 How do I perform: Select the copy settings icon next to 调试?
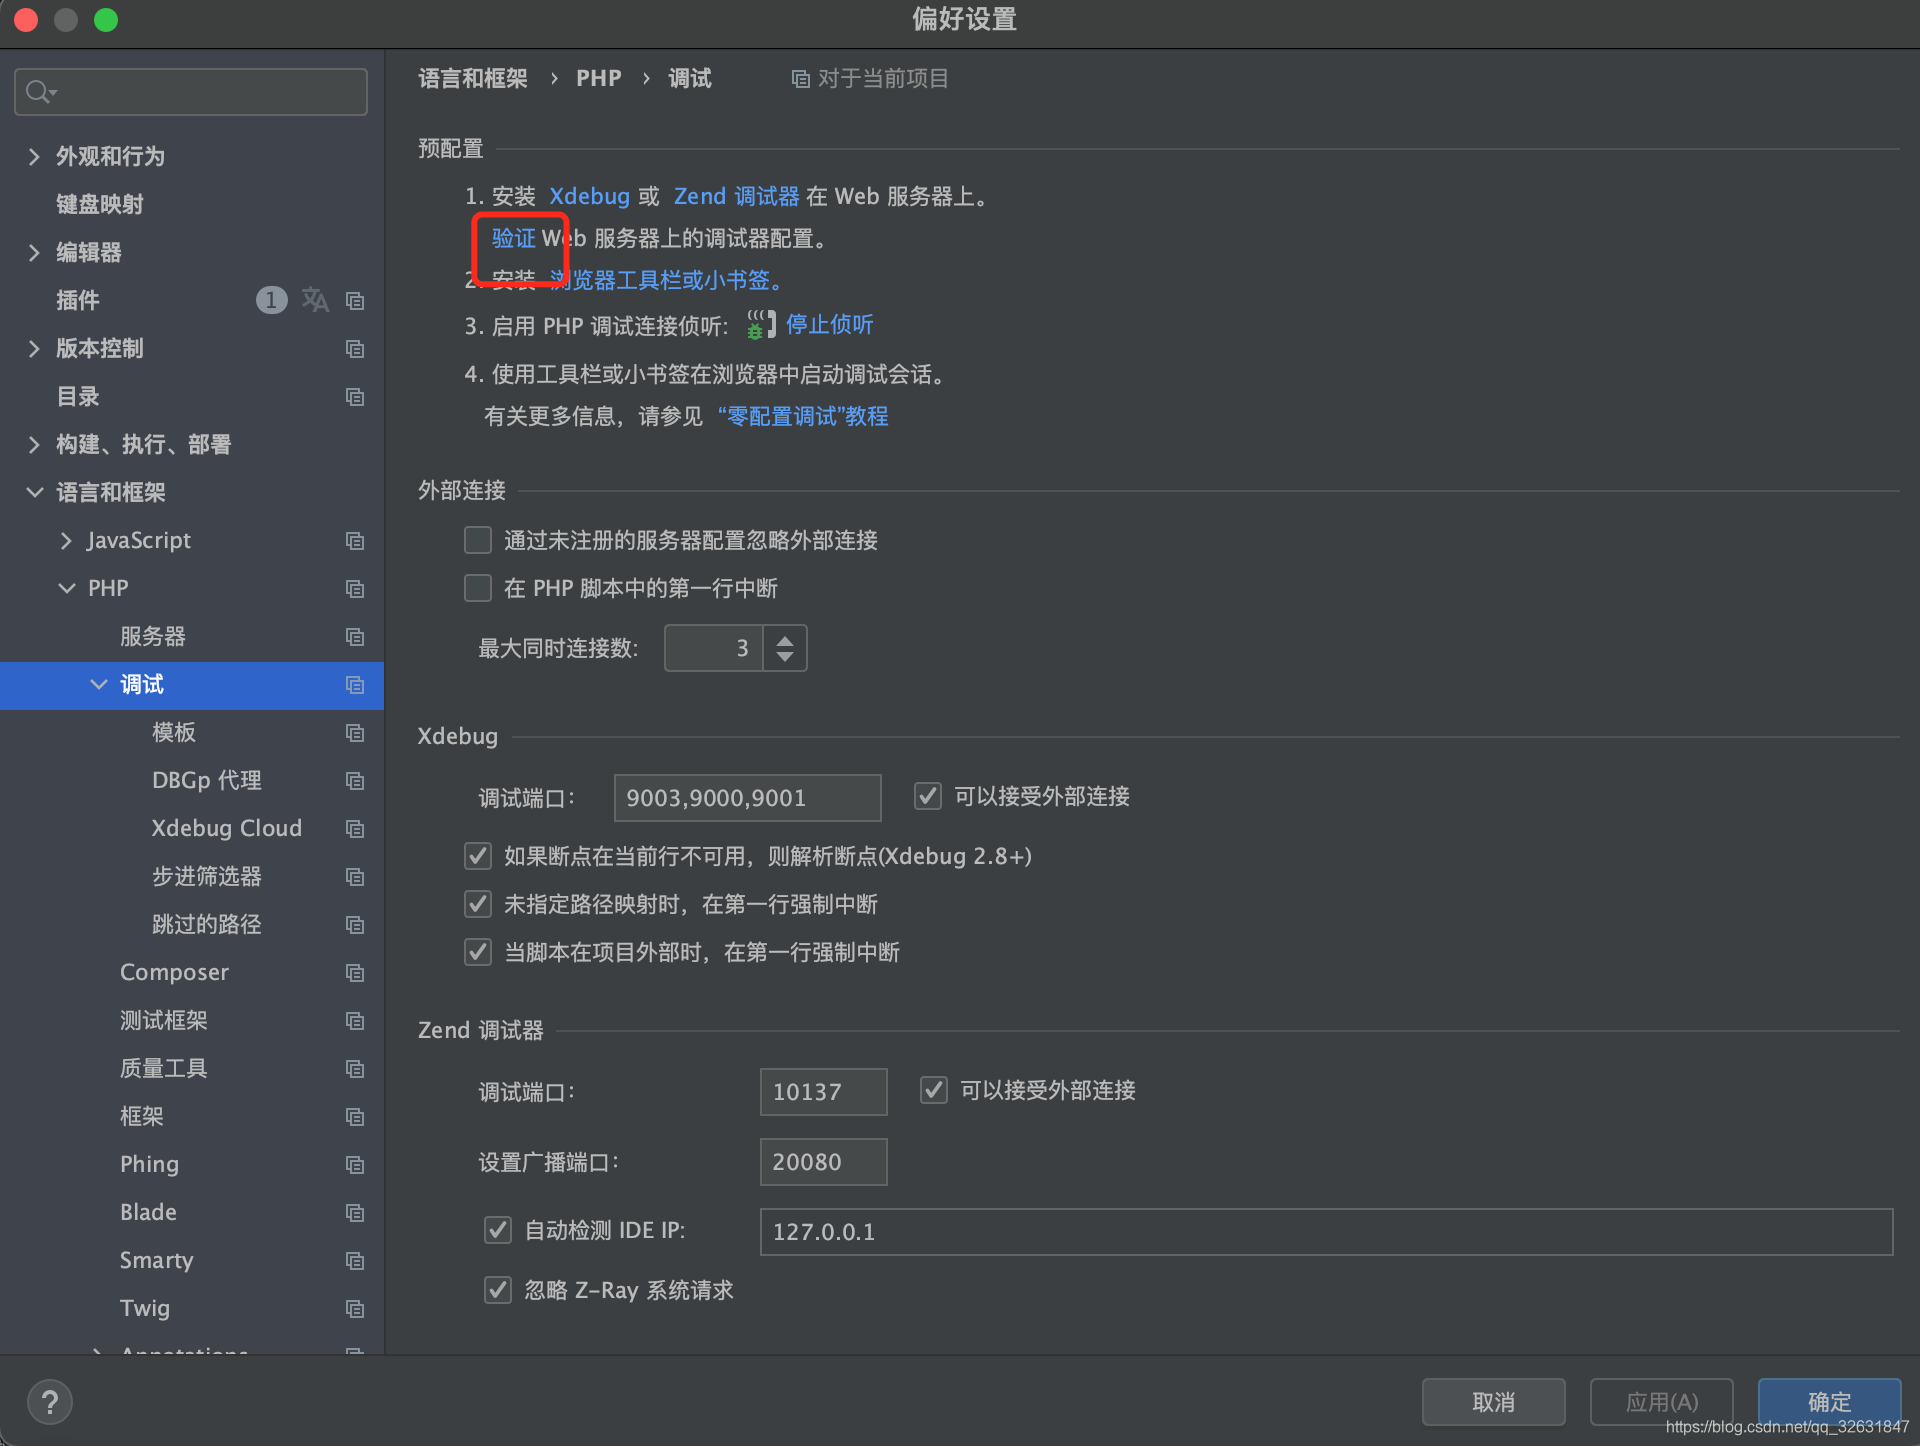(x=355, y=685)
